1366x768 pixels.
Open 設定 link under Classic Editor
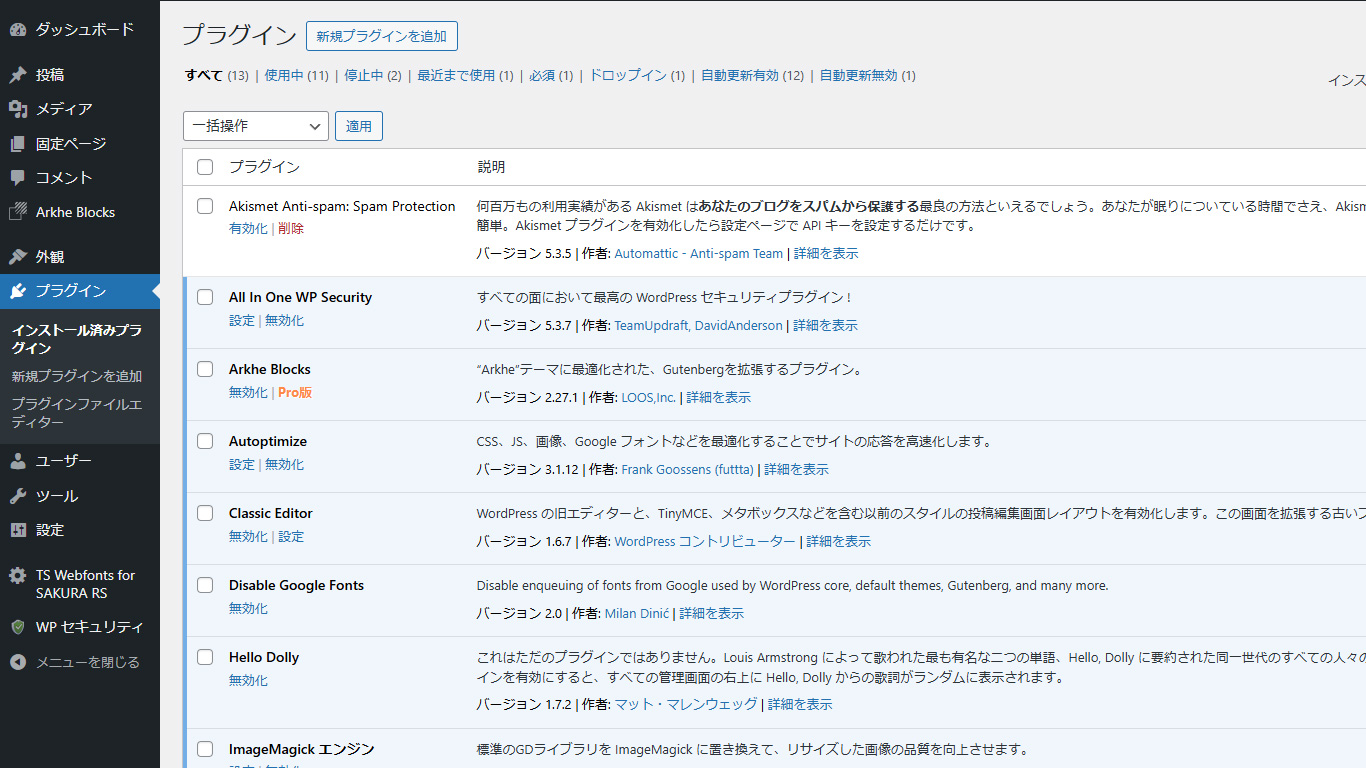291,536
